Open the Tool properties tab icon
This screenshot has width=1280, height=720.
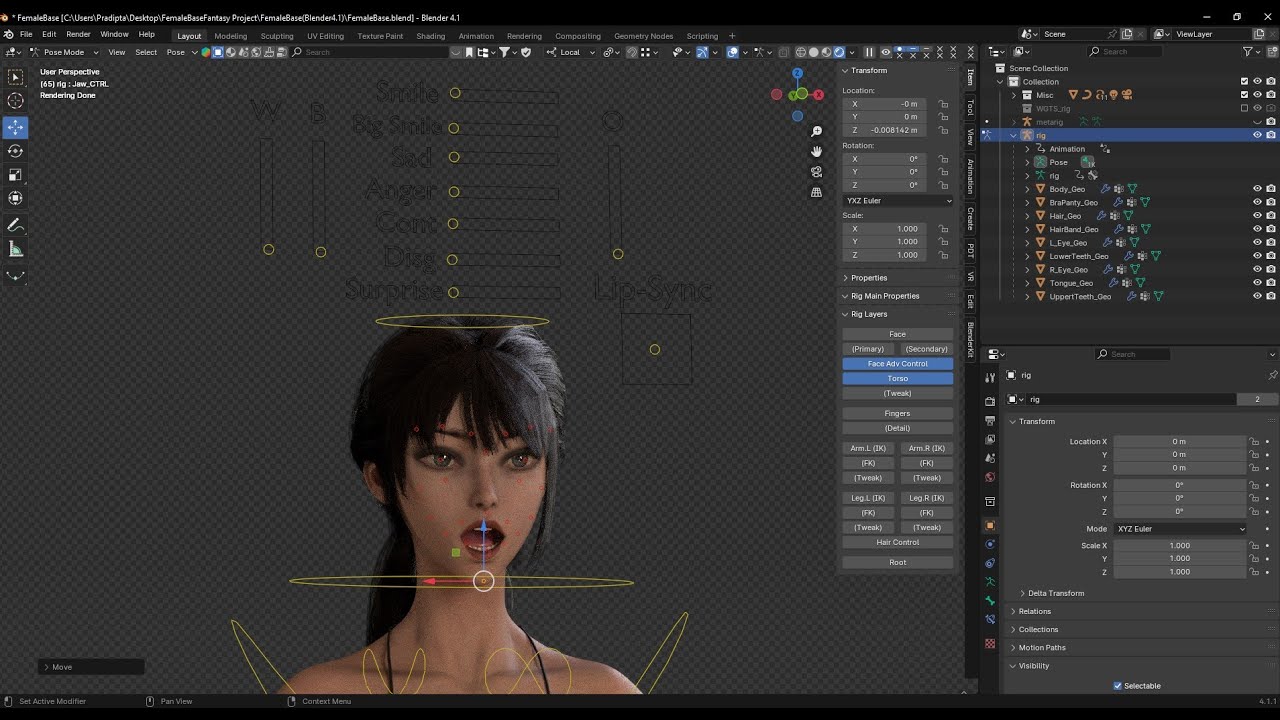pos(990,377)
